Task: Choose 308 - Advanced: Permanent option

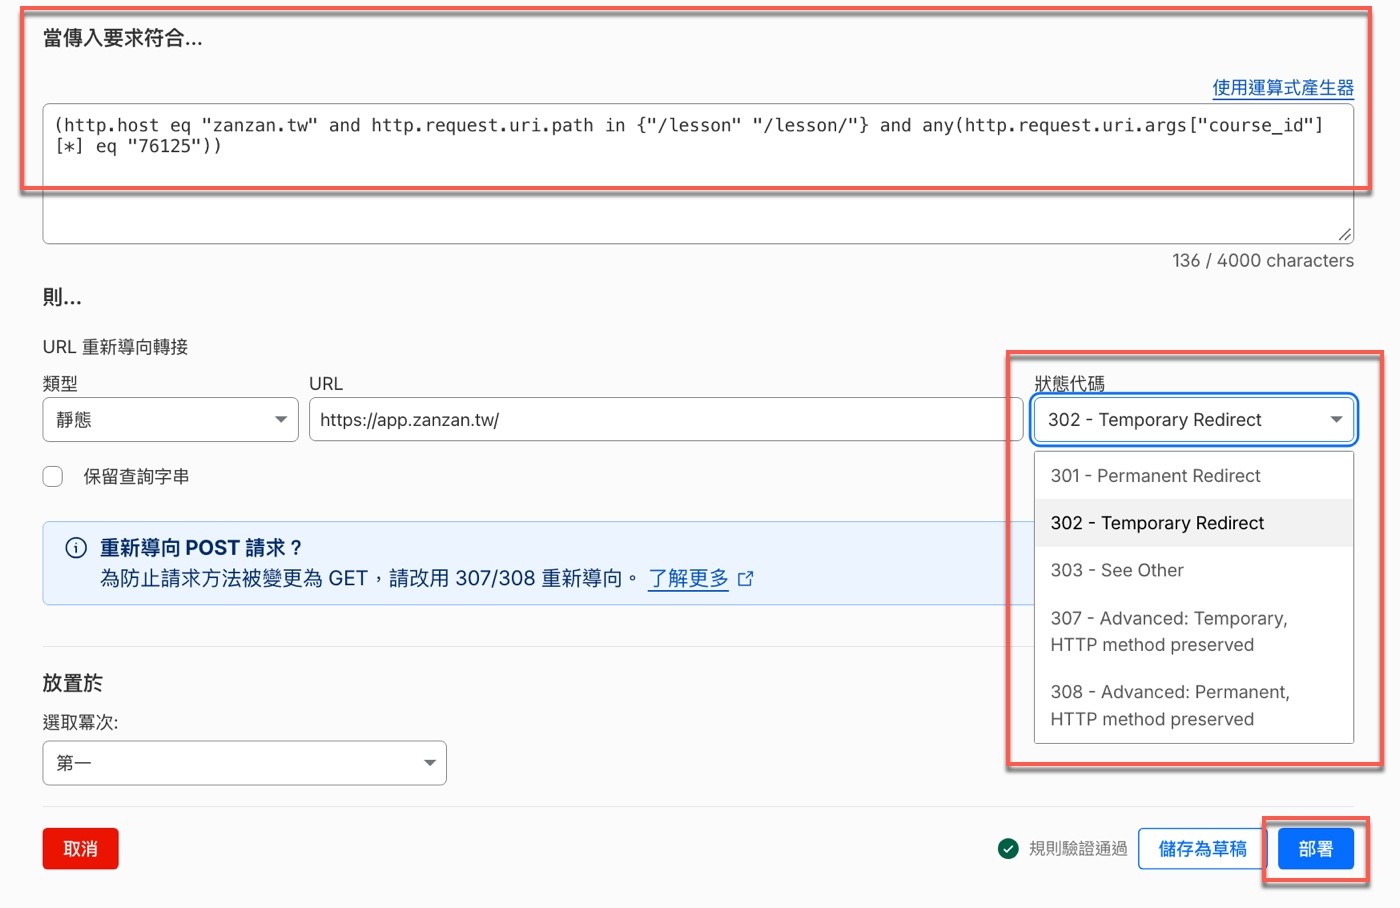Action: pyautogui.click(x=1194, y=705)
